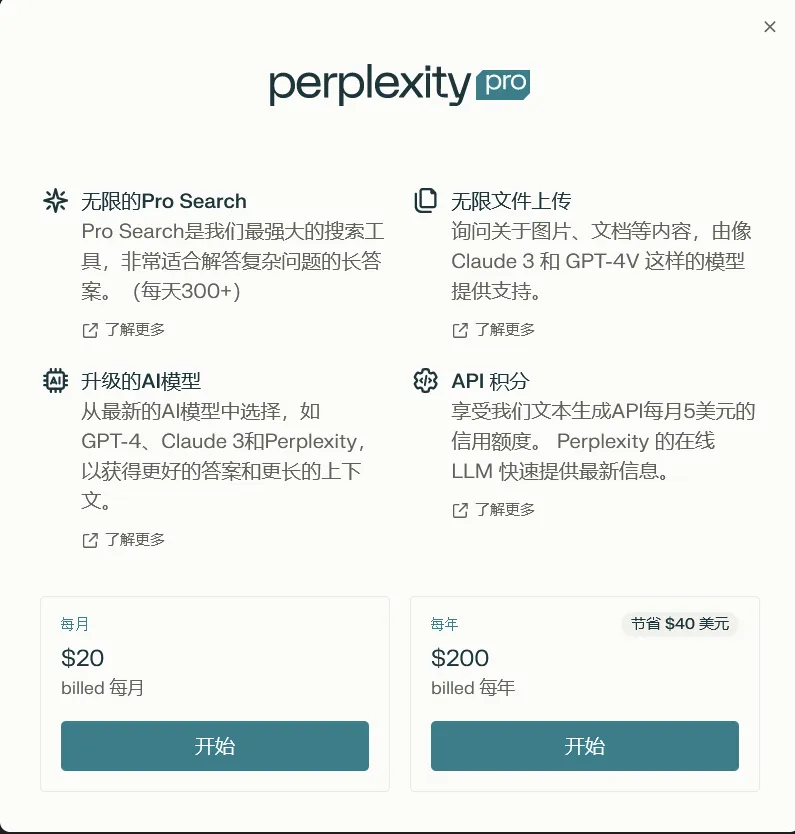795x834 pixels.
Task: Start the $200 yearly plan with 开始
Action: (x=585, y=746)
